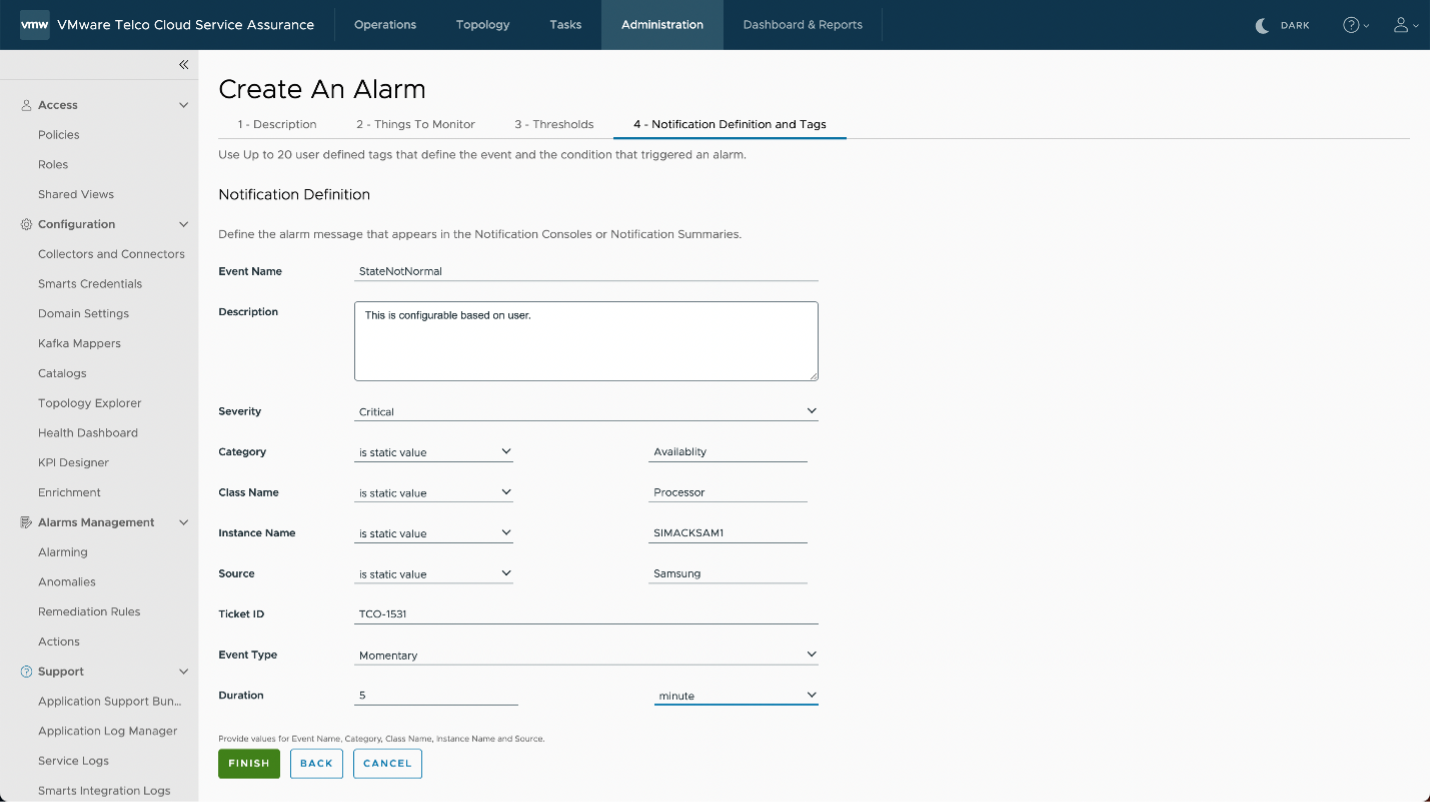Open Policies in the sidebar

point(59,135)
